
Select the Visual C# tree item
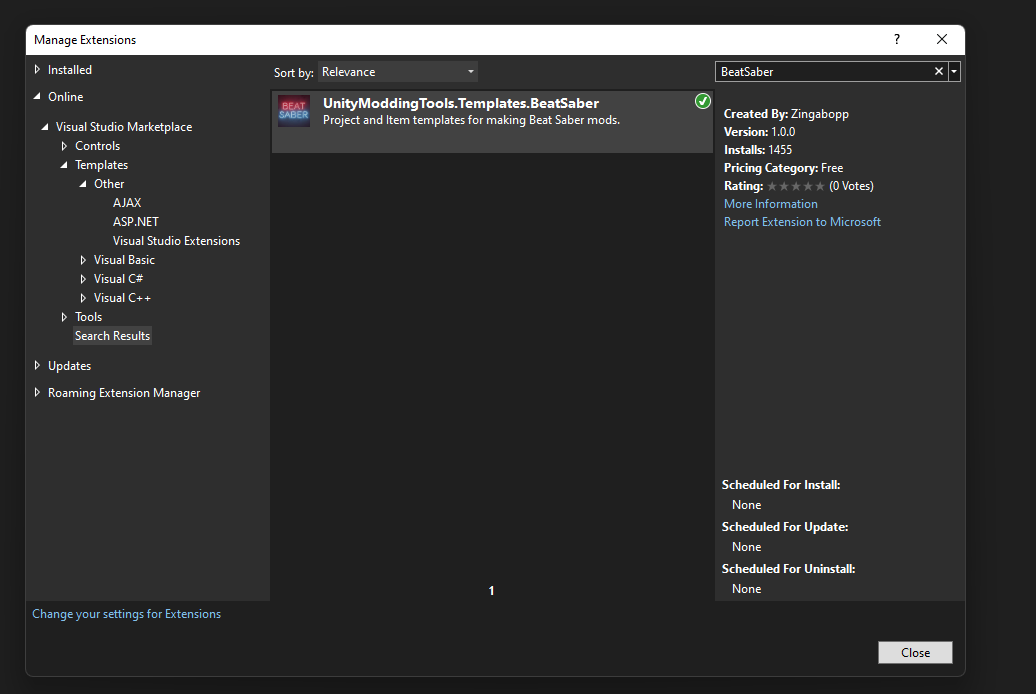tap(118, 279)
